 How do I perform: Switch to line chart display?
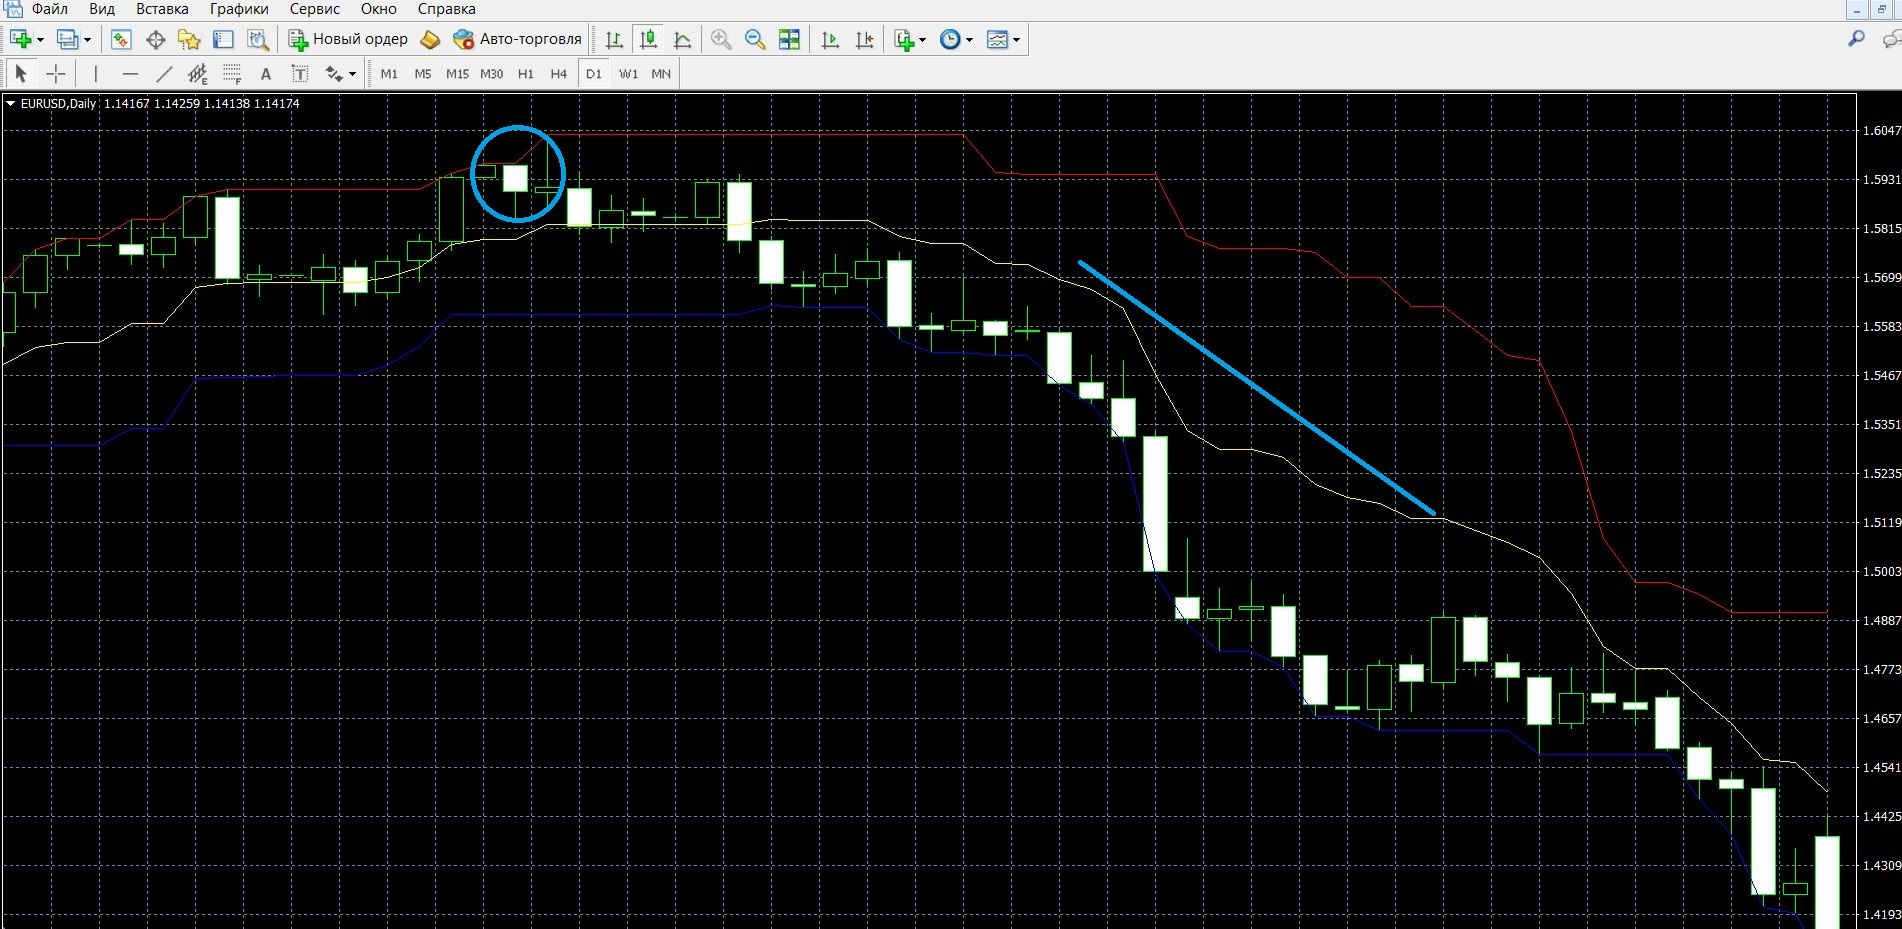point(682,39)
